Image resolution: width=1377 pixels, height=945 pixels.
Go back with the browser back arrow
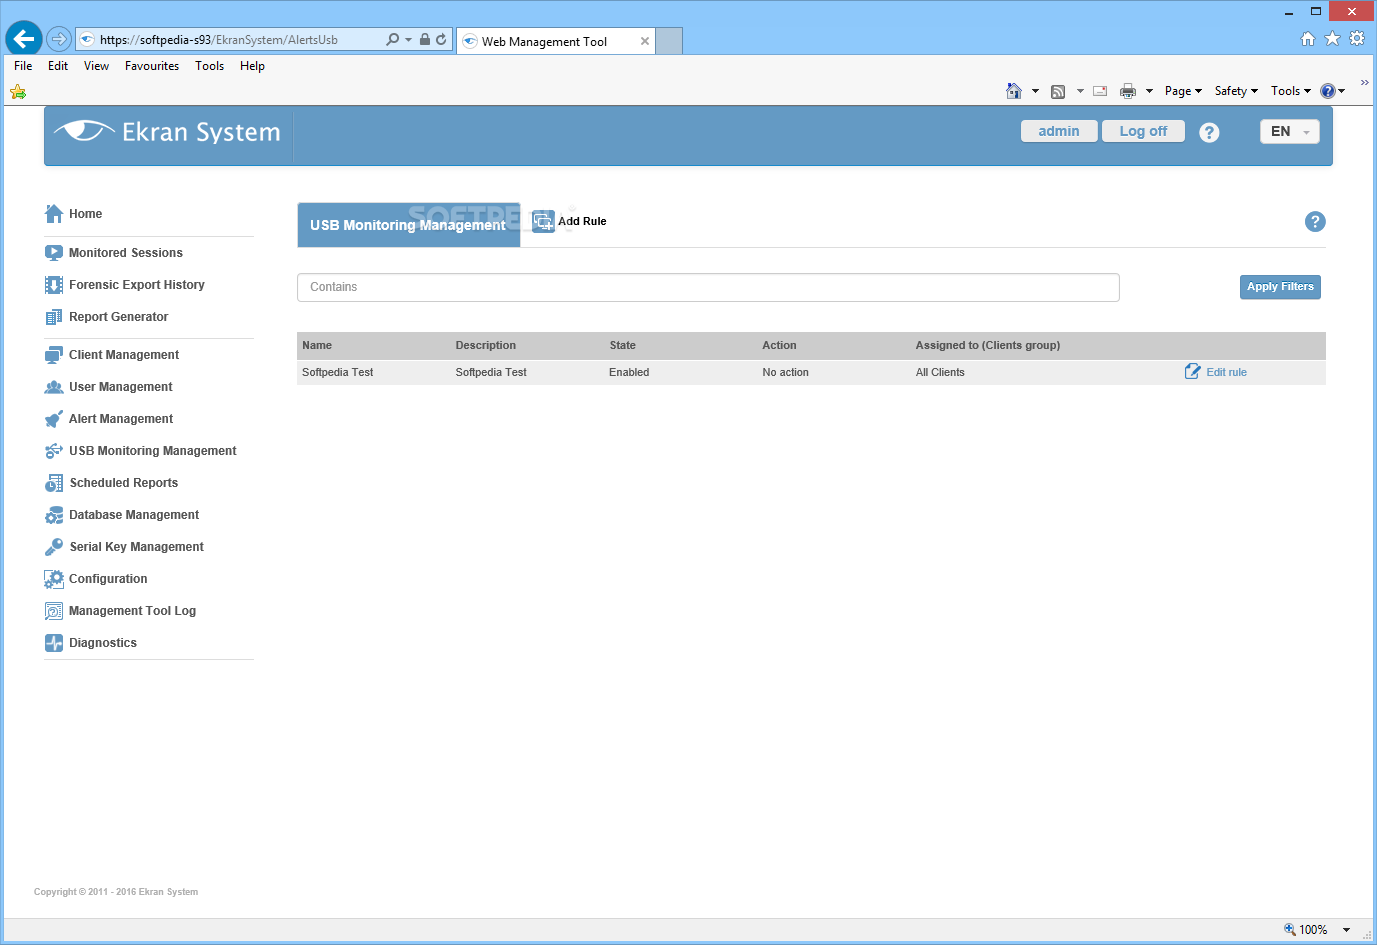24,39
